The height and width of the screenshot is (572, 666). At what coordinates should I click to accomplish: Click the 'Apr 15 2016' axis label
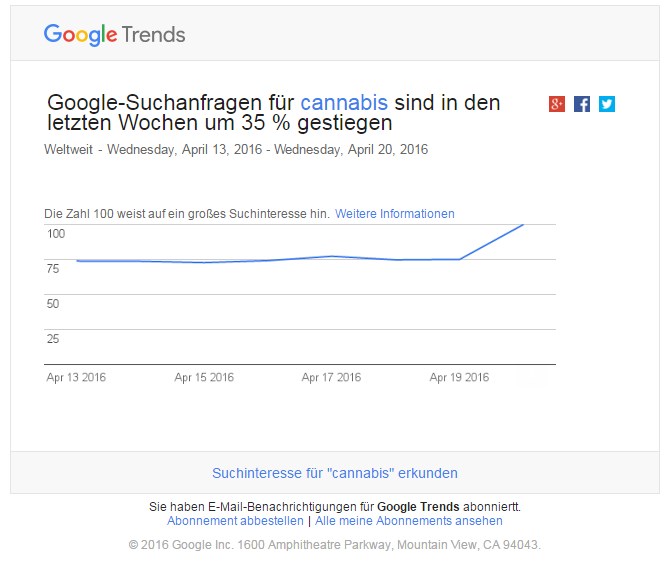[204, 378]
